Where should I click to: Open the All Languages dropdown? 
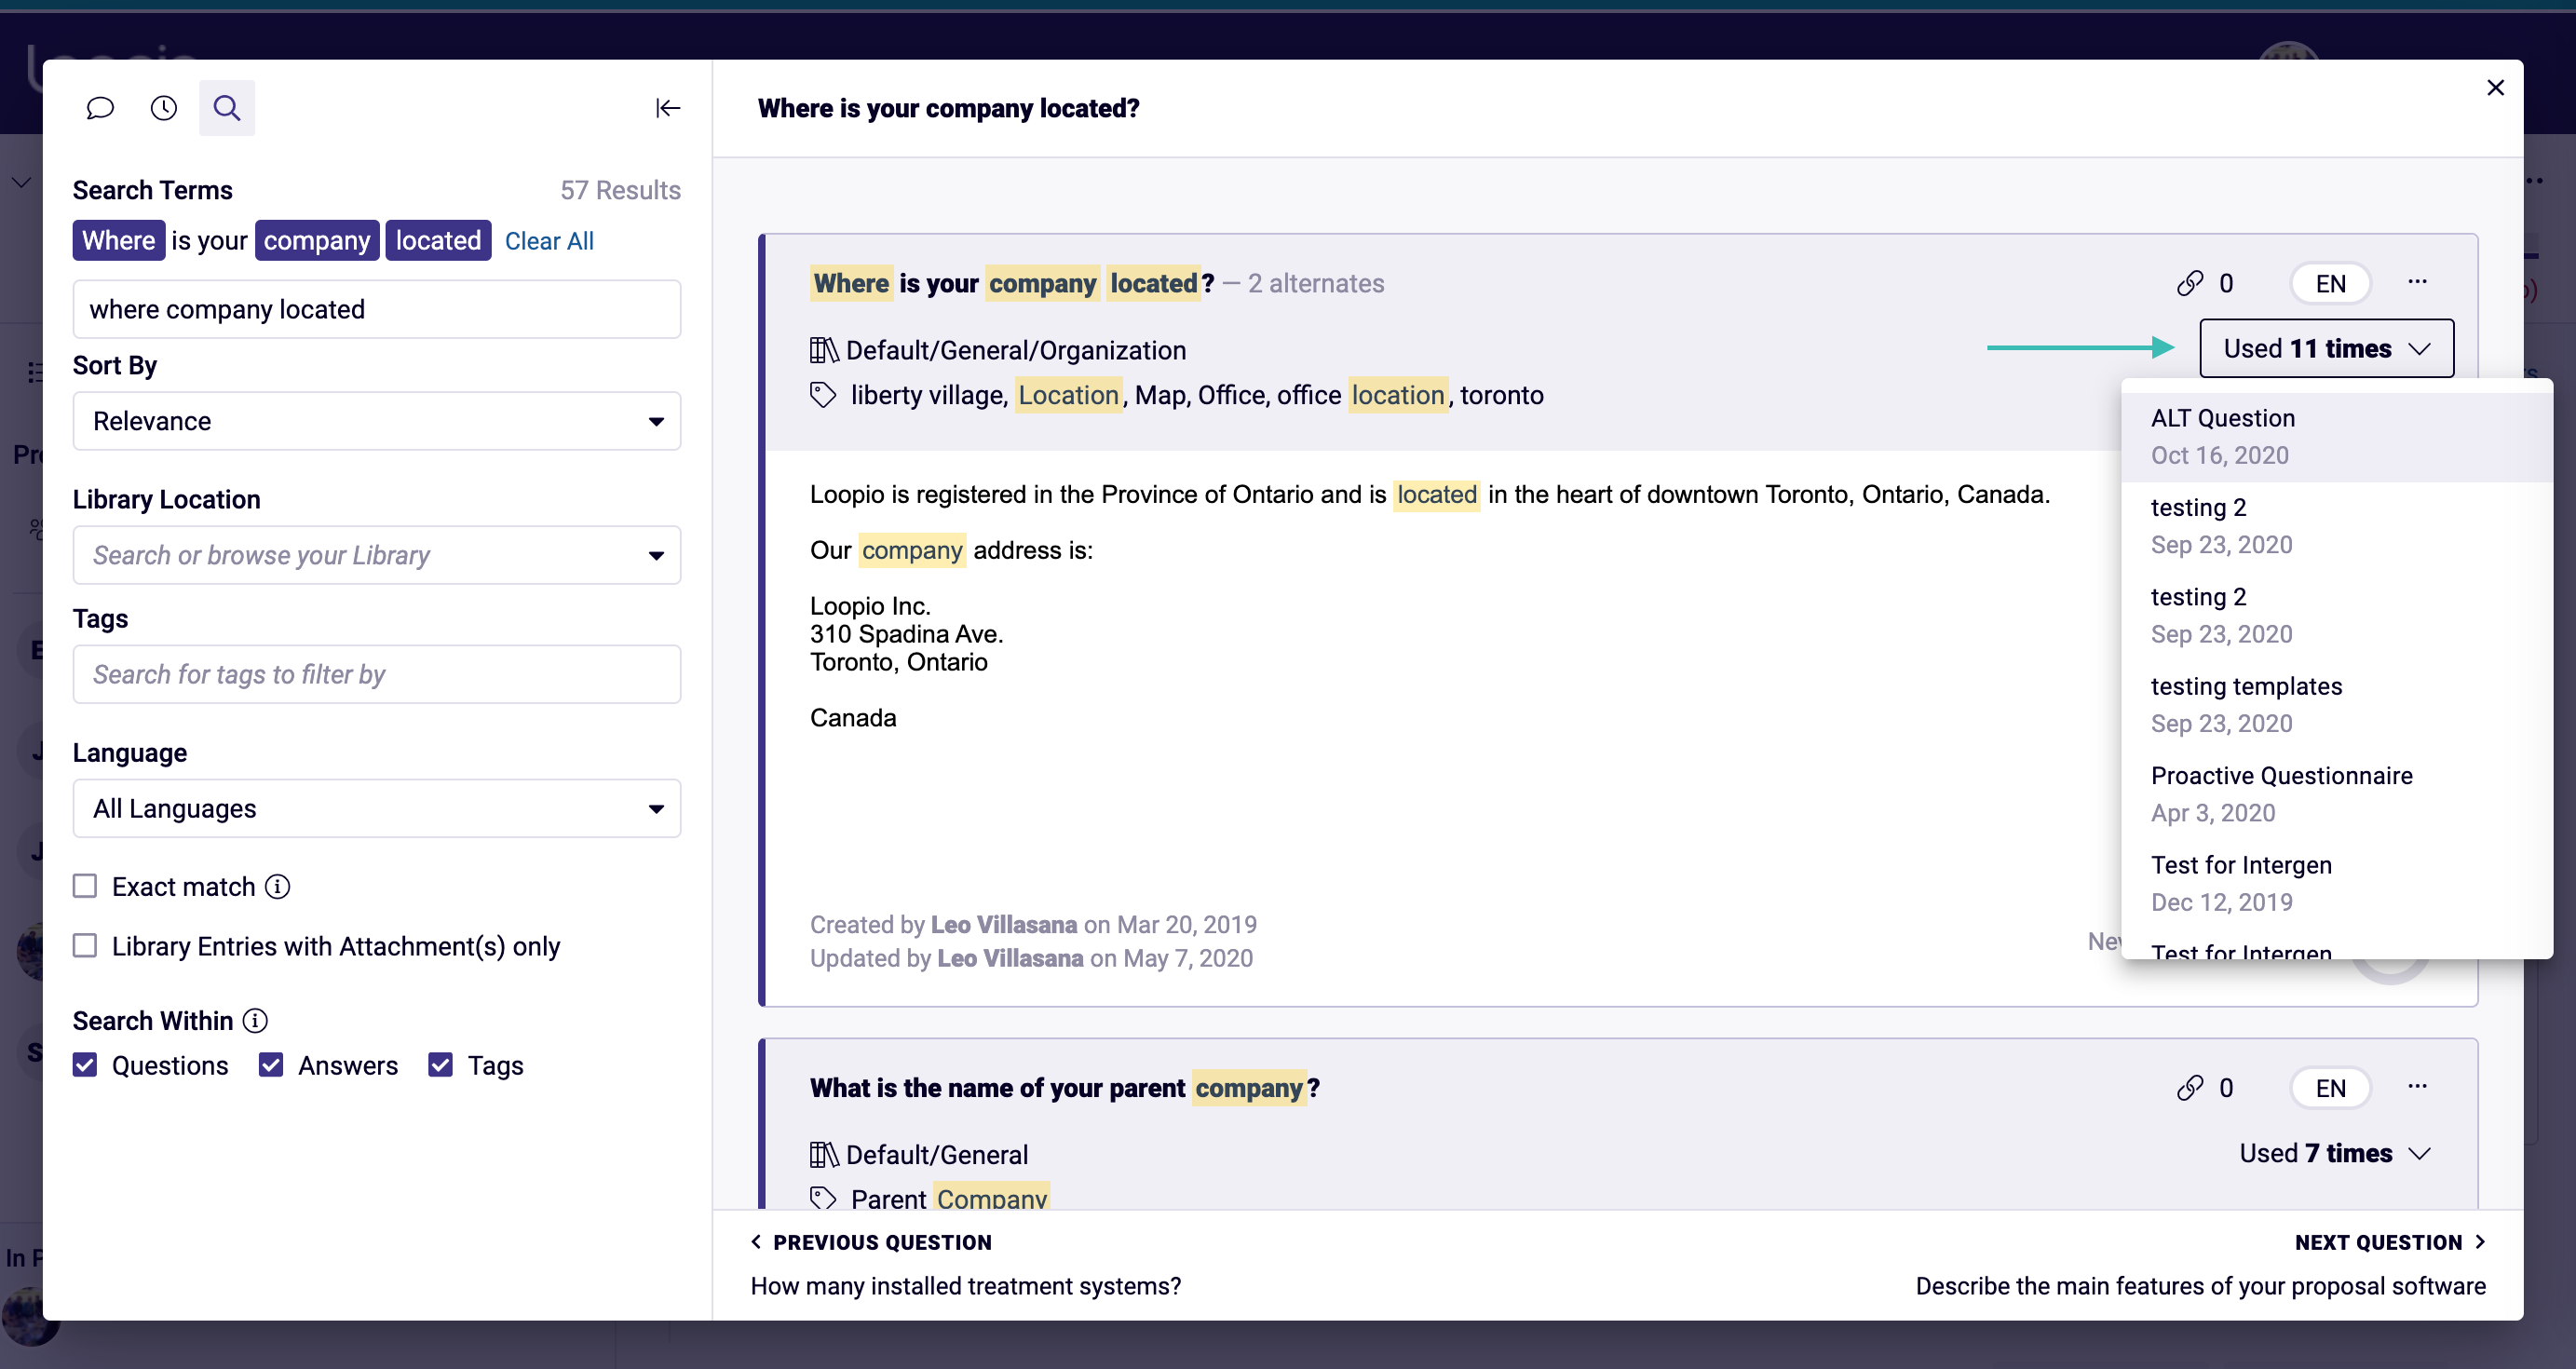(377, 809)
